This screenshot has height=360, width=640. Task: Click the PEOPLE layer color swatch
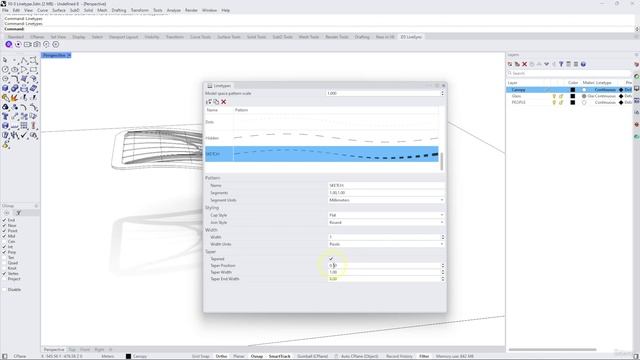[x=573, y=102]
